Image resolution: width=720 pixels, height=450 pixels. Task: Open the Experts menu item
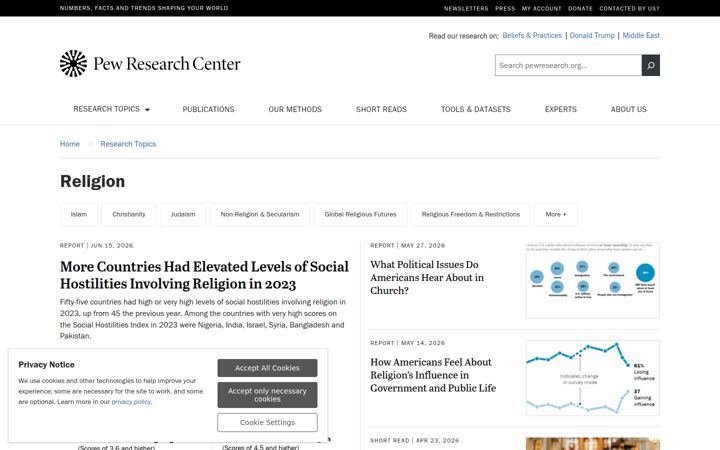tap(561, 109)
